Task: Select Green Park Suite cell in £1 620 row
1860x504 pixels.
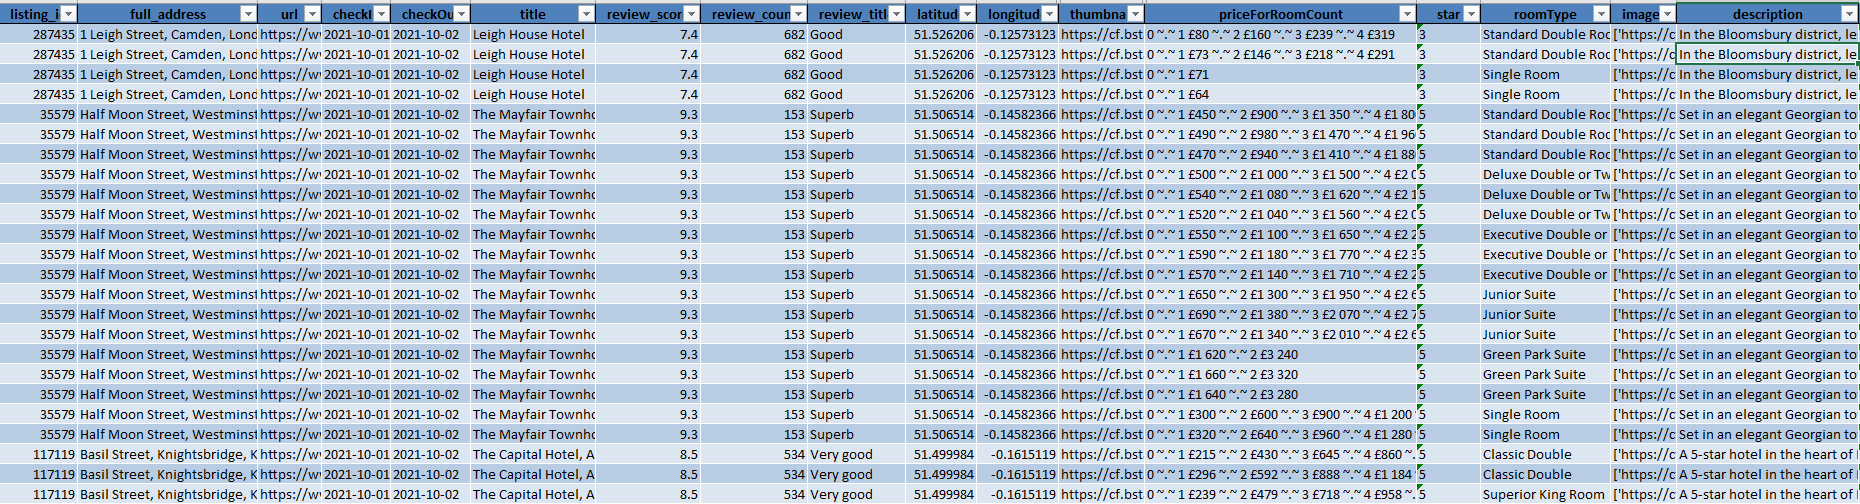Action: pos(1546,354)
